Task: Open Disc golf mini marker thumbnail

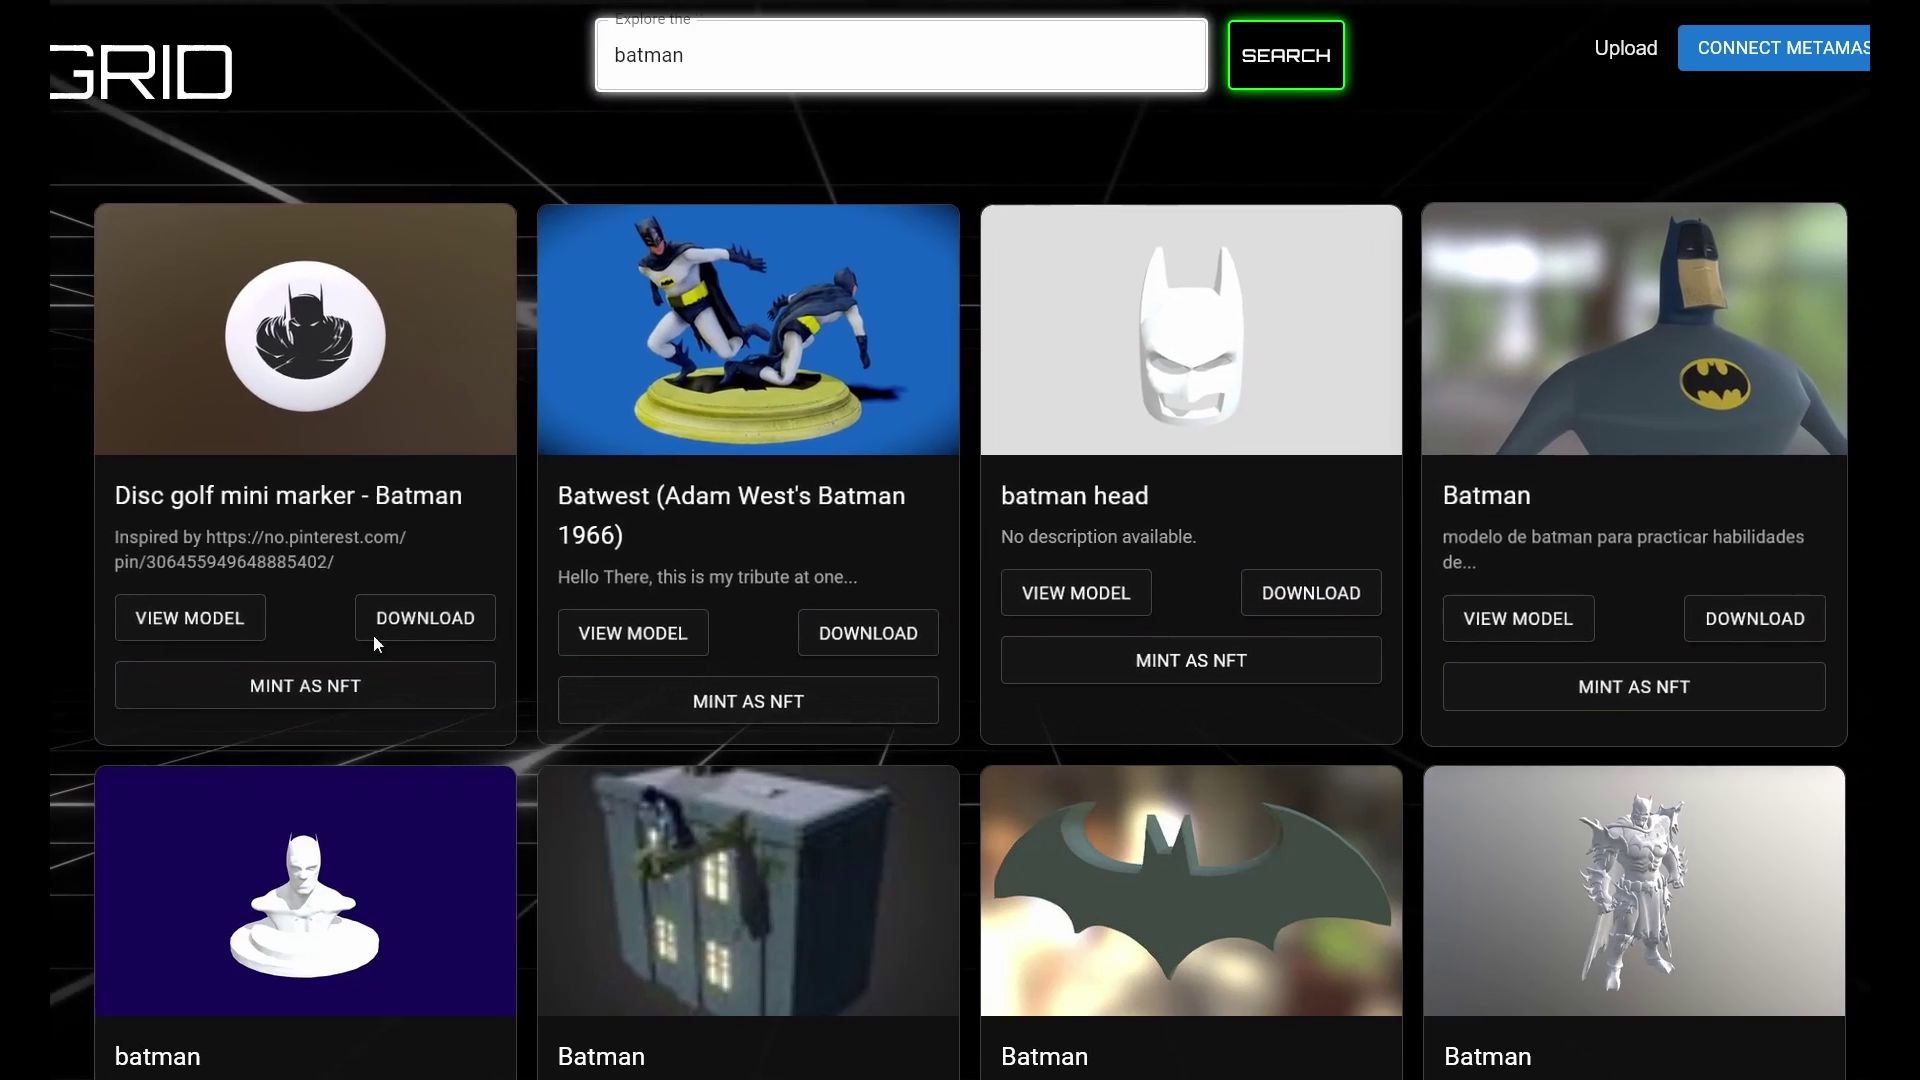Action: point(305,330)
